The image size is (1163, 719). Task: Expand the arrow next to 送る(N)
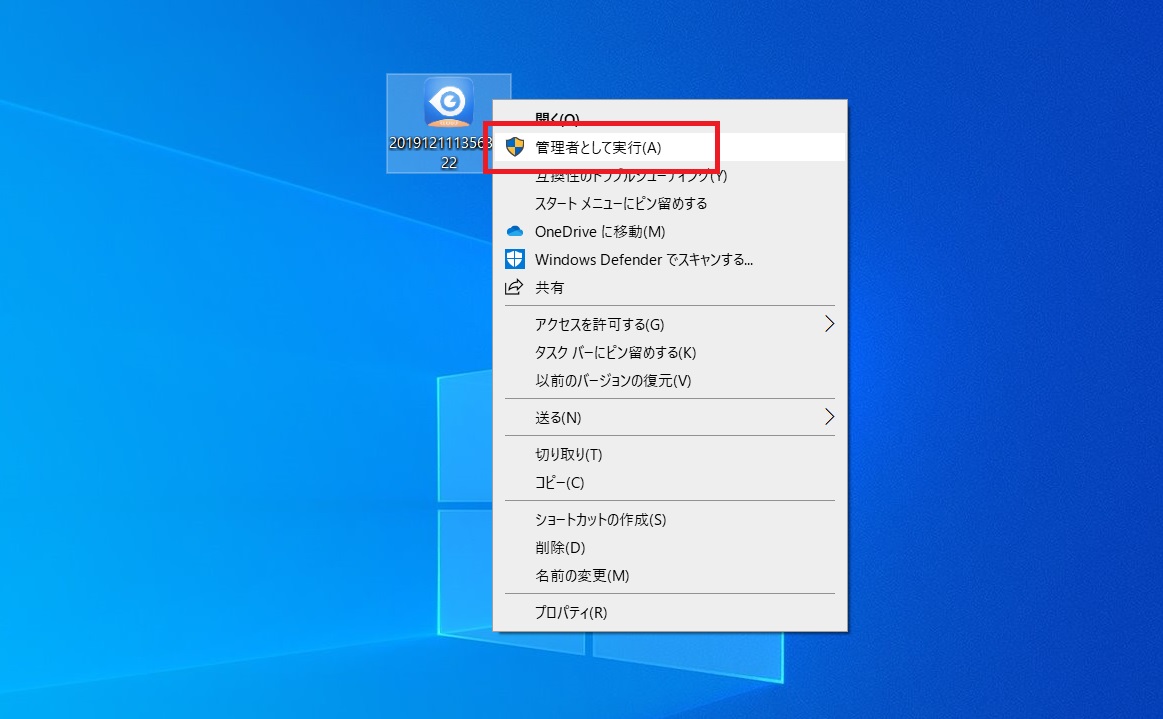pyautogui.click(x=829, y=417)
